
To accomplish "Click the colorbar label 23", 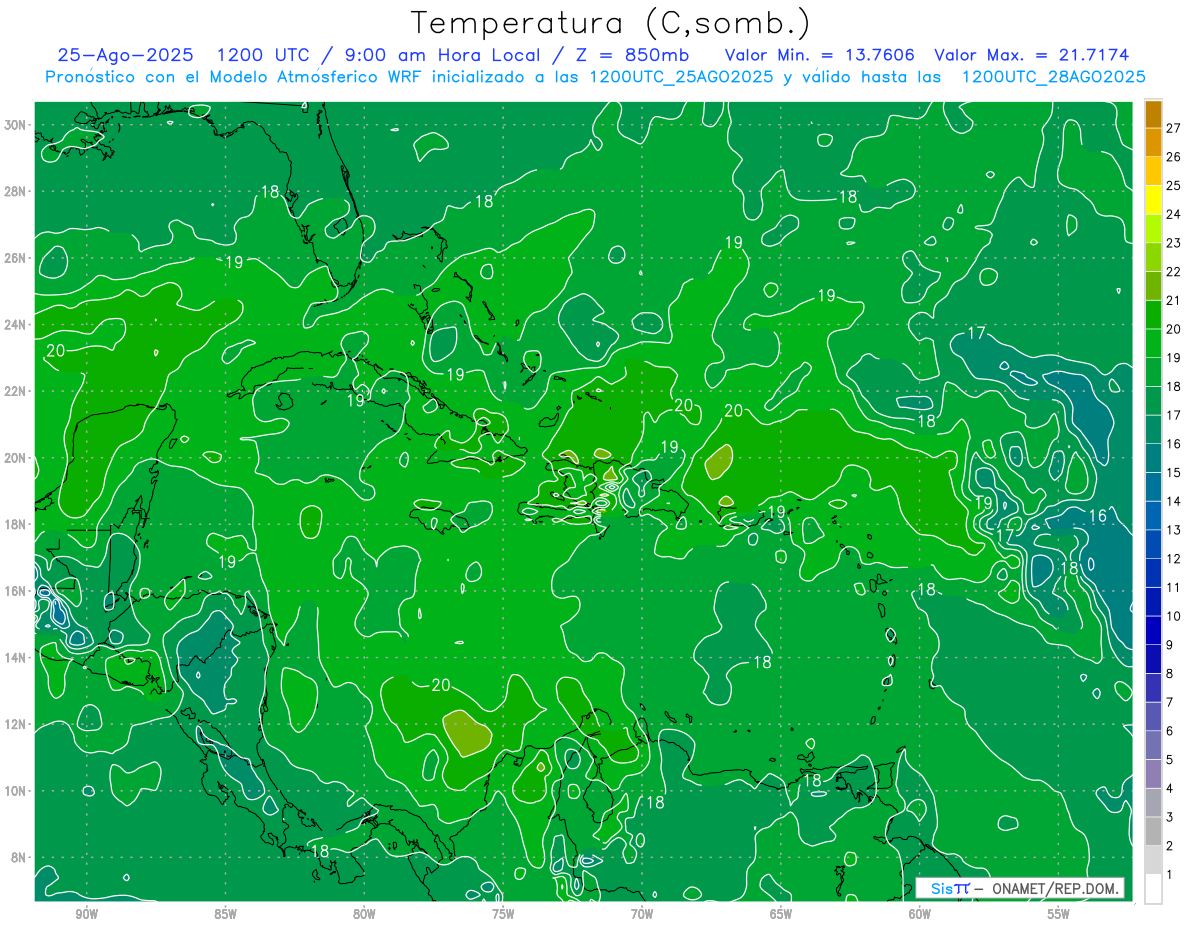I will (1174, 242).
